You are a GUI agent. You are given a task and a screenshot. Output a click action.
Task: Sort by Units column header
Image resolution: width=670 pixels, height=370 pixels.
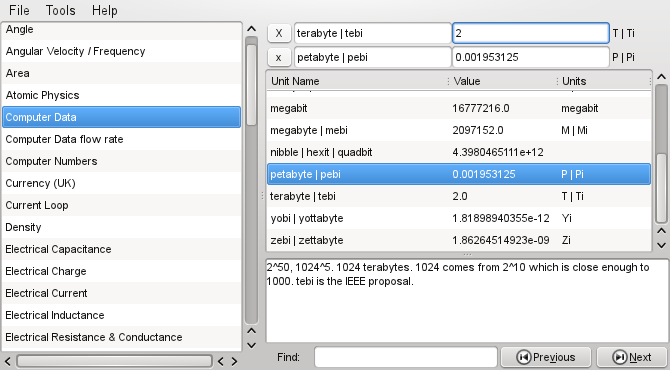point(605,81)
